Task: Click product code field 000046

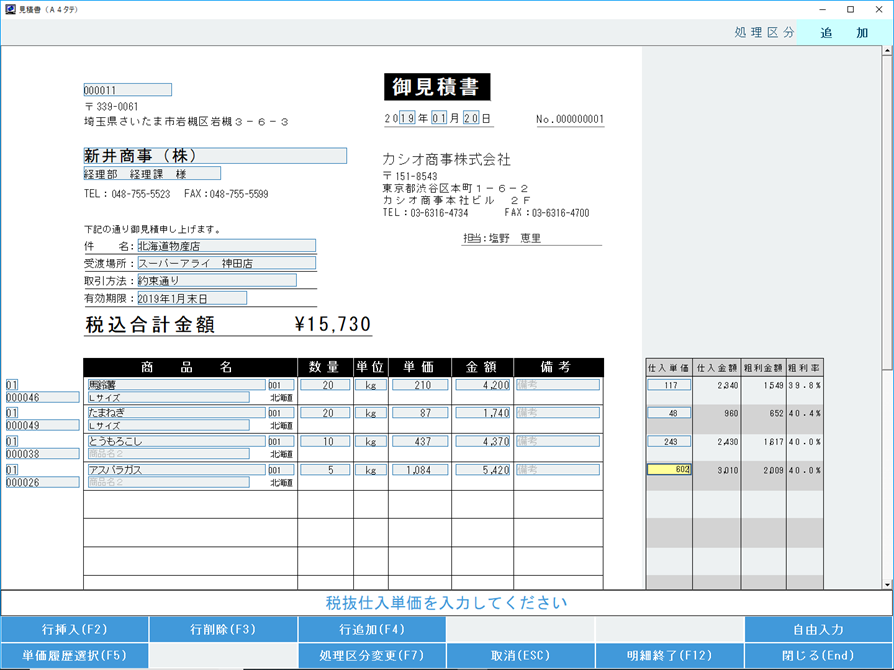Action: click(x=42, y=397)
